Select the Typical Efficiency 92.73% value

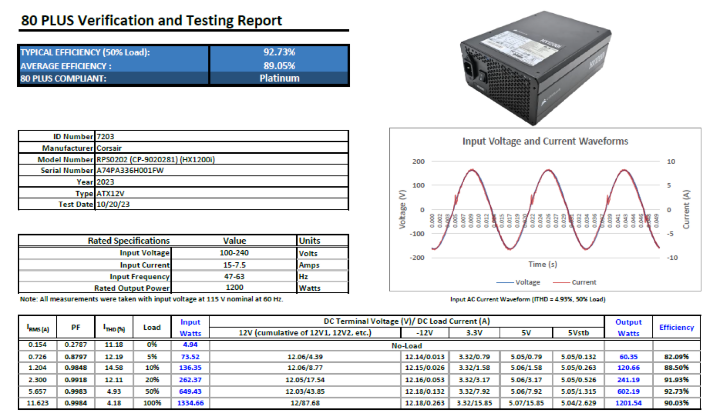coord(279,53)
